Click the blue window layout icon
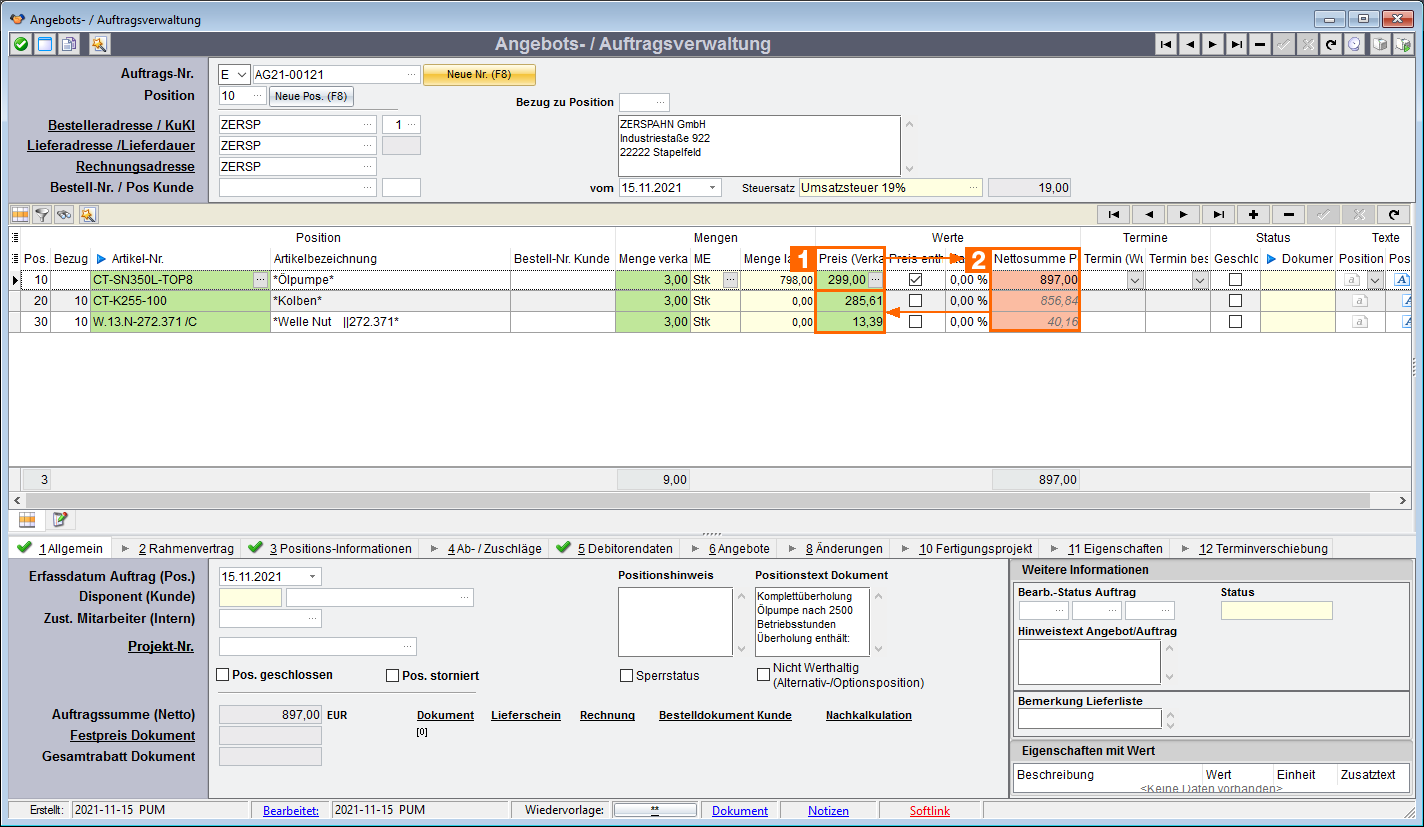 [x=44, y=44]
